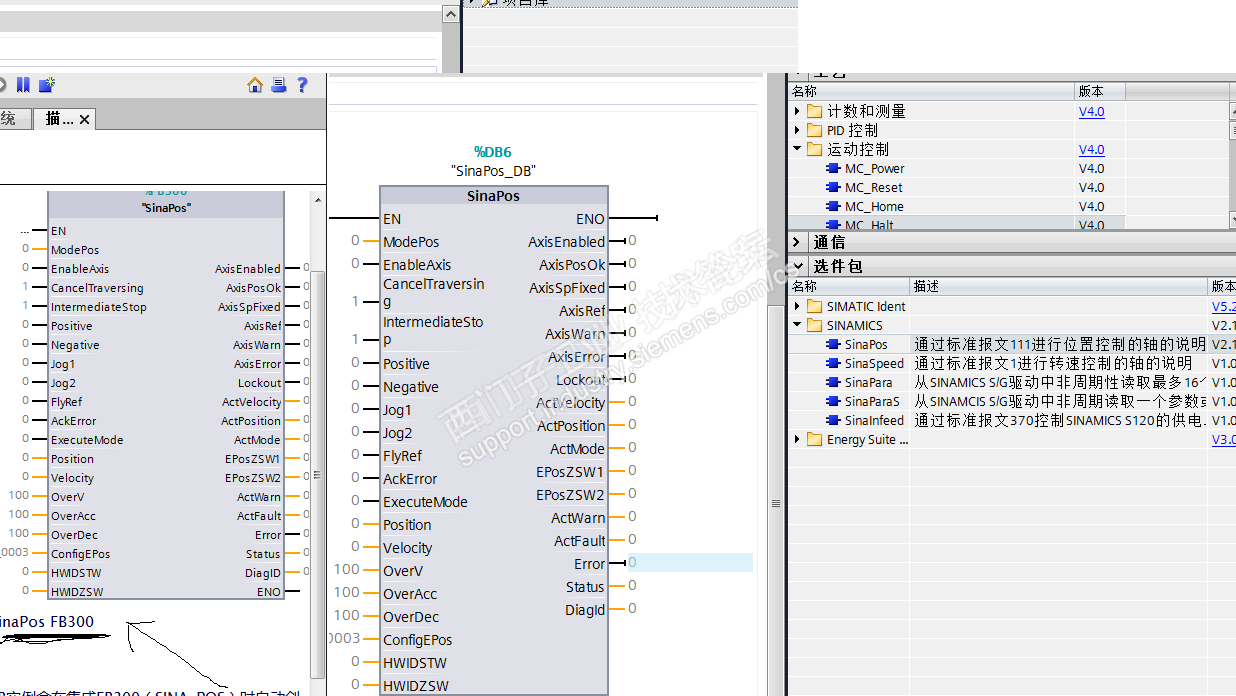Expand the Energy Suite tree node

[x=797, y=440]
